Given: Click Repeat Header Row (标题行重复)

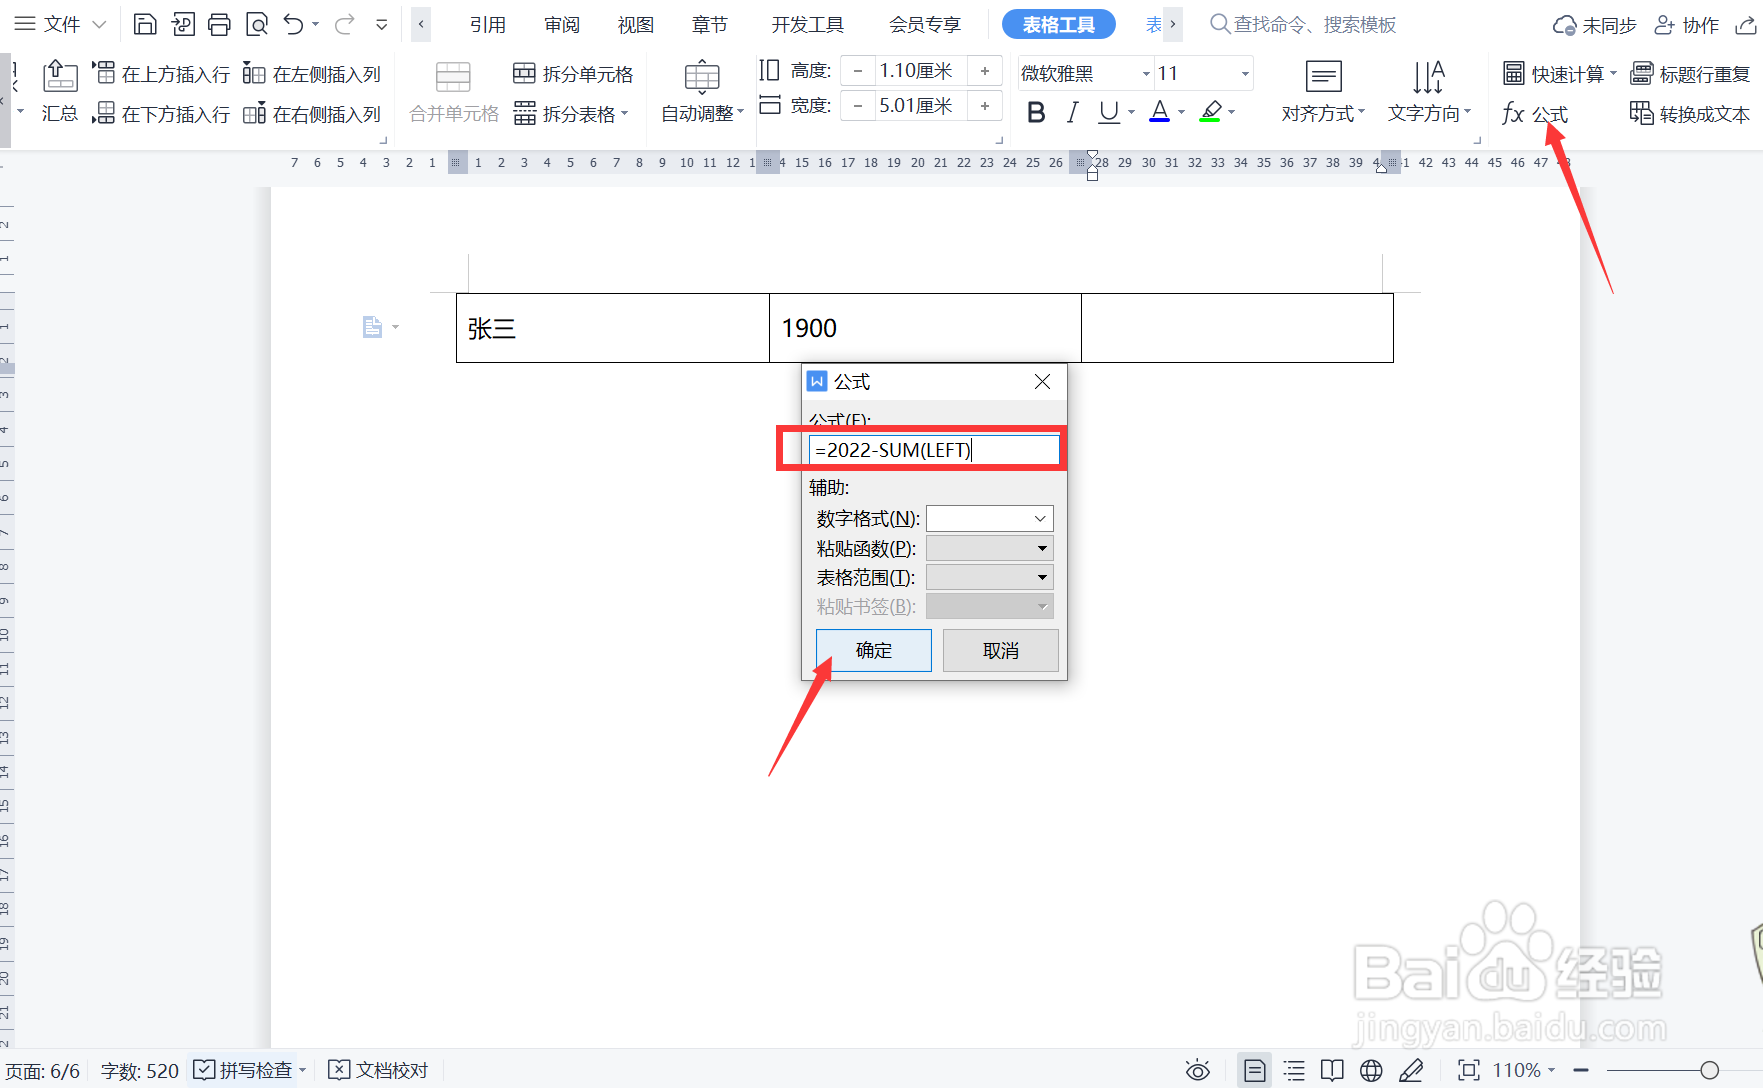Looking at the screenshot, I should tap(1690, 74).
